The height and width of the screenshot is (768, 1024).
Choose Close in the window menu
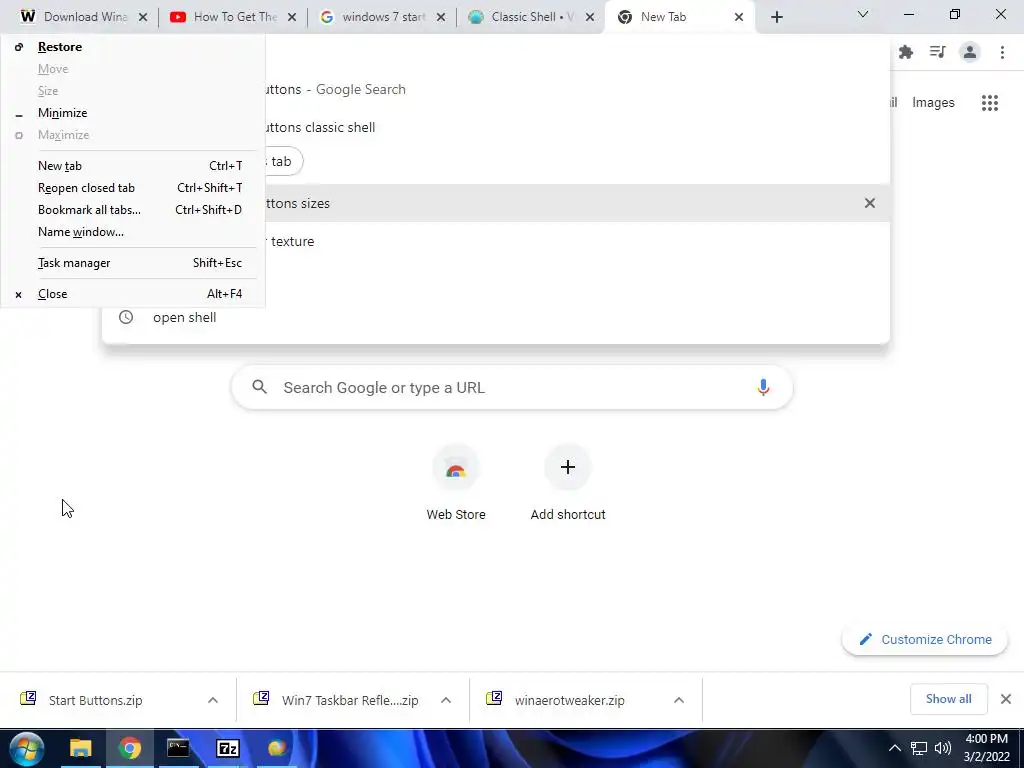click(133, 294)
